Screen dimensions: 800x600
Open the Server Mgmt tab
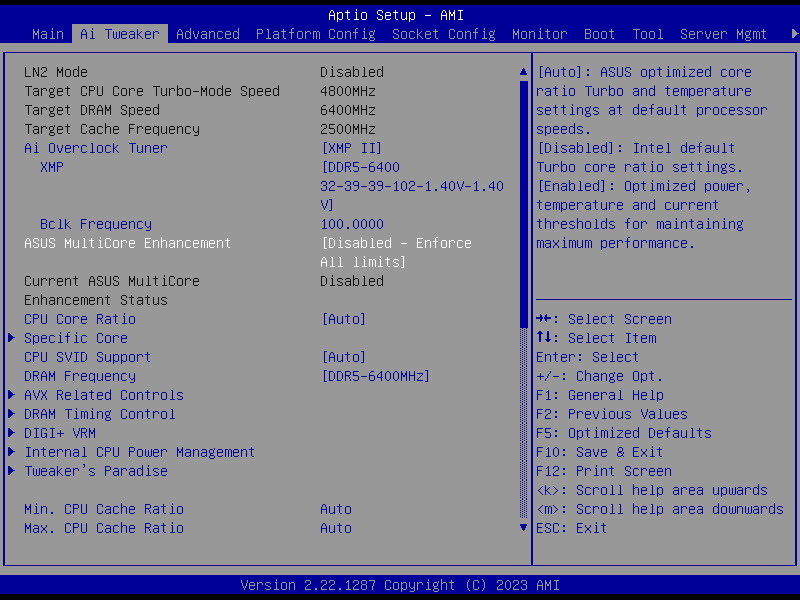pos(723,34)
